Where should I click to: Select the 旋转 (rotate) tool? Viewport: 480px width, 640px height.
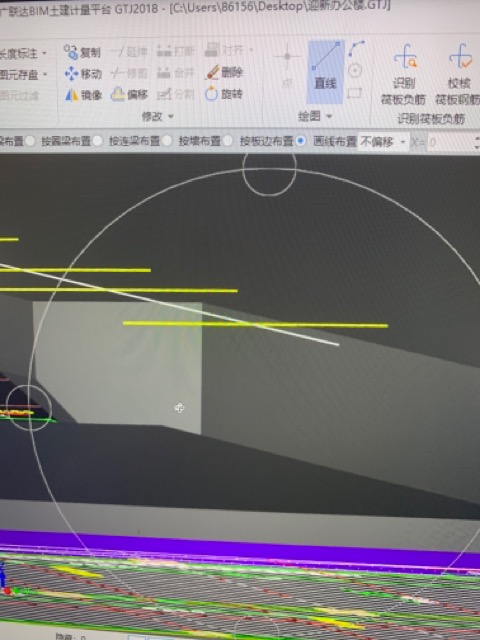coord(224,94)
